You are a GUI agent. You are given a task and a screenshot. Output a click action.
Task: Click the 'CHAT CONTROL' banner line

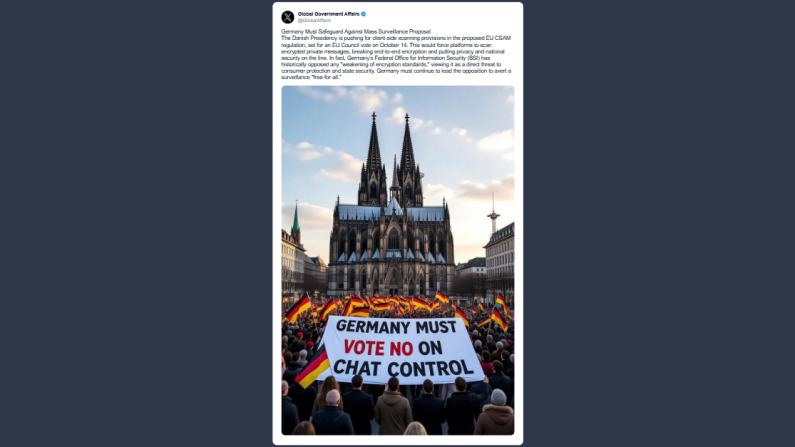tap(403, 367)
